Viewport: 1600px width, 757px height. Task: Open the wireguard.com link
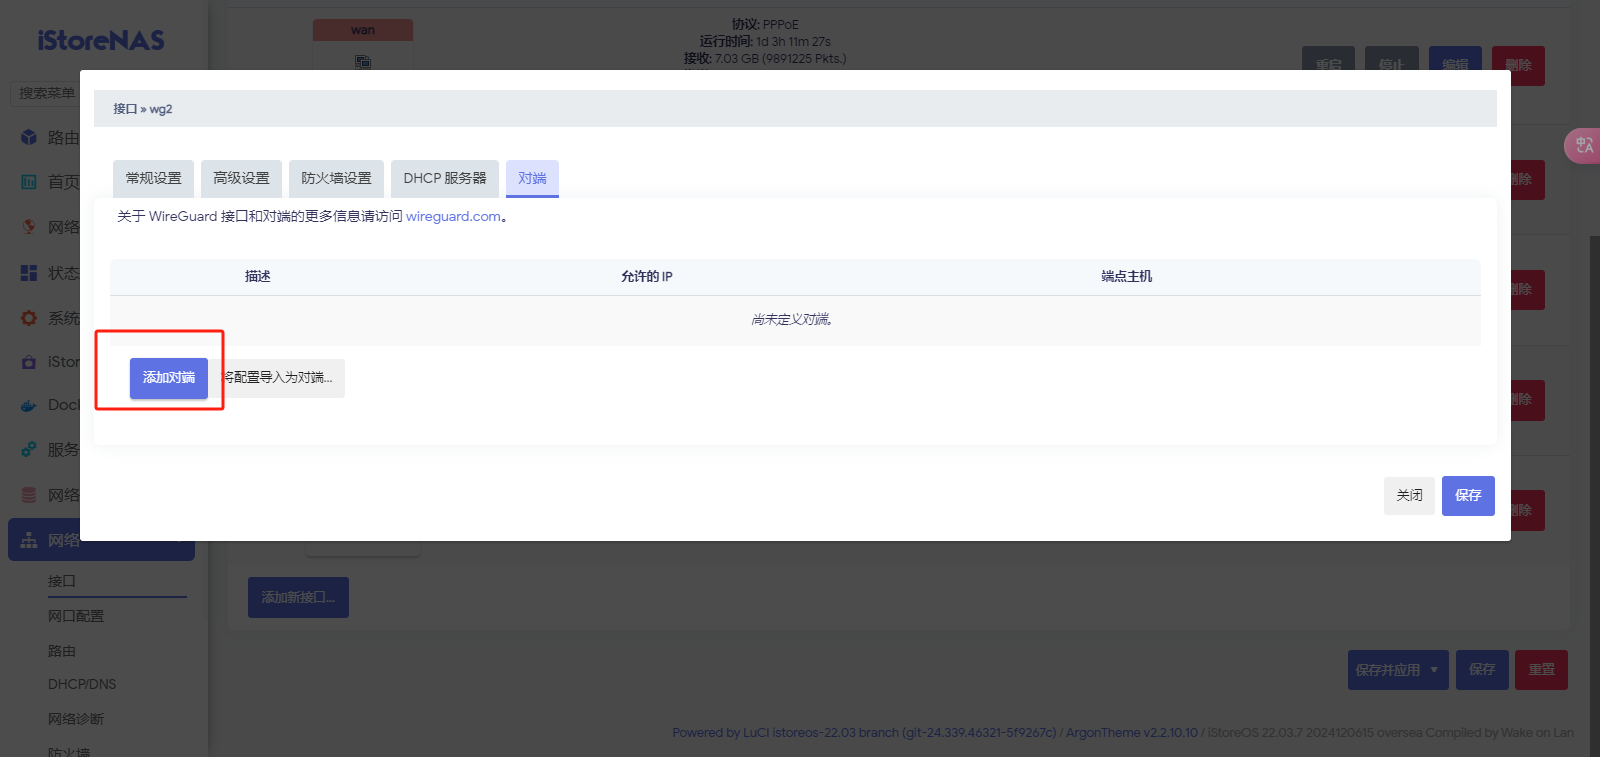453,216
